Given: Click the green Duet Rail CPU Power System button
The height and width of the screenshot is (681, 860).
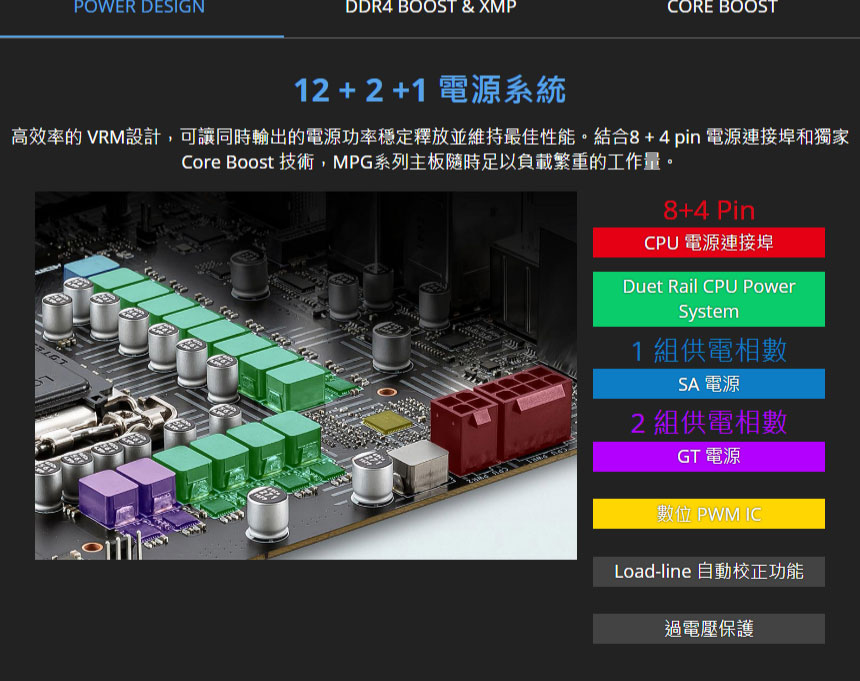Looking at the screenshot, I should pos(709,299).
